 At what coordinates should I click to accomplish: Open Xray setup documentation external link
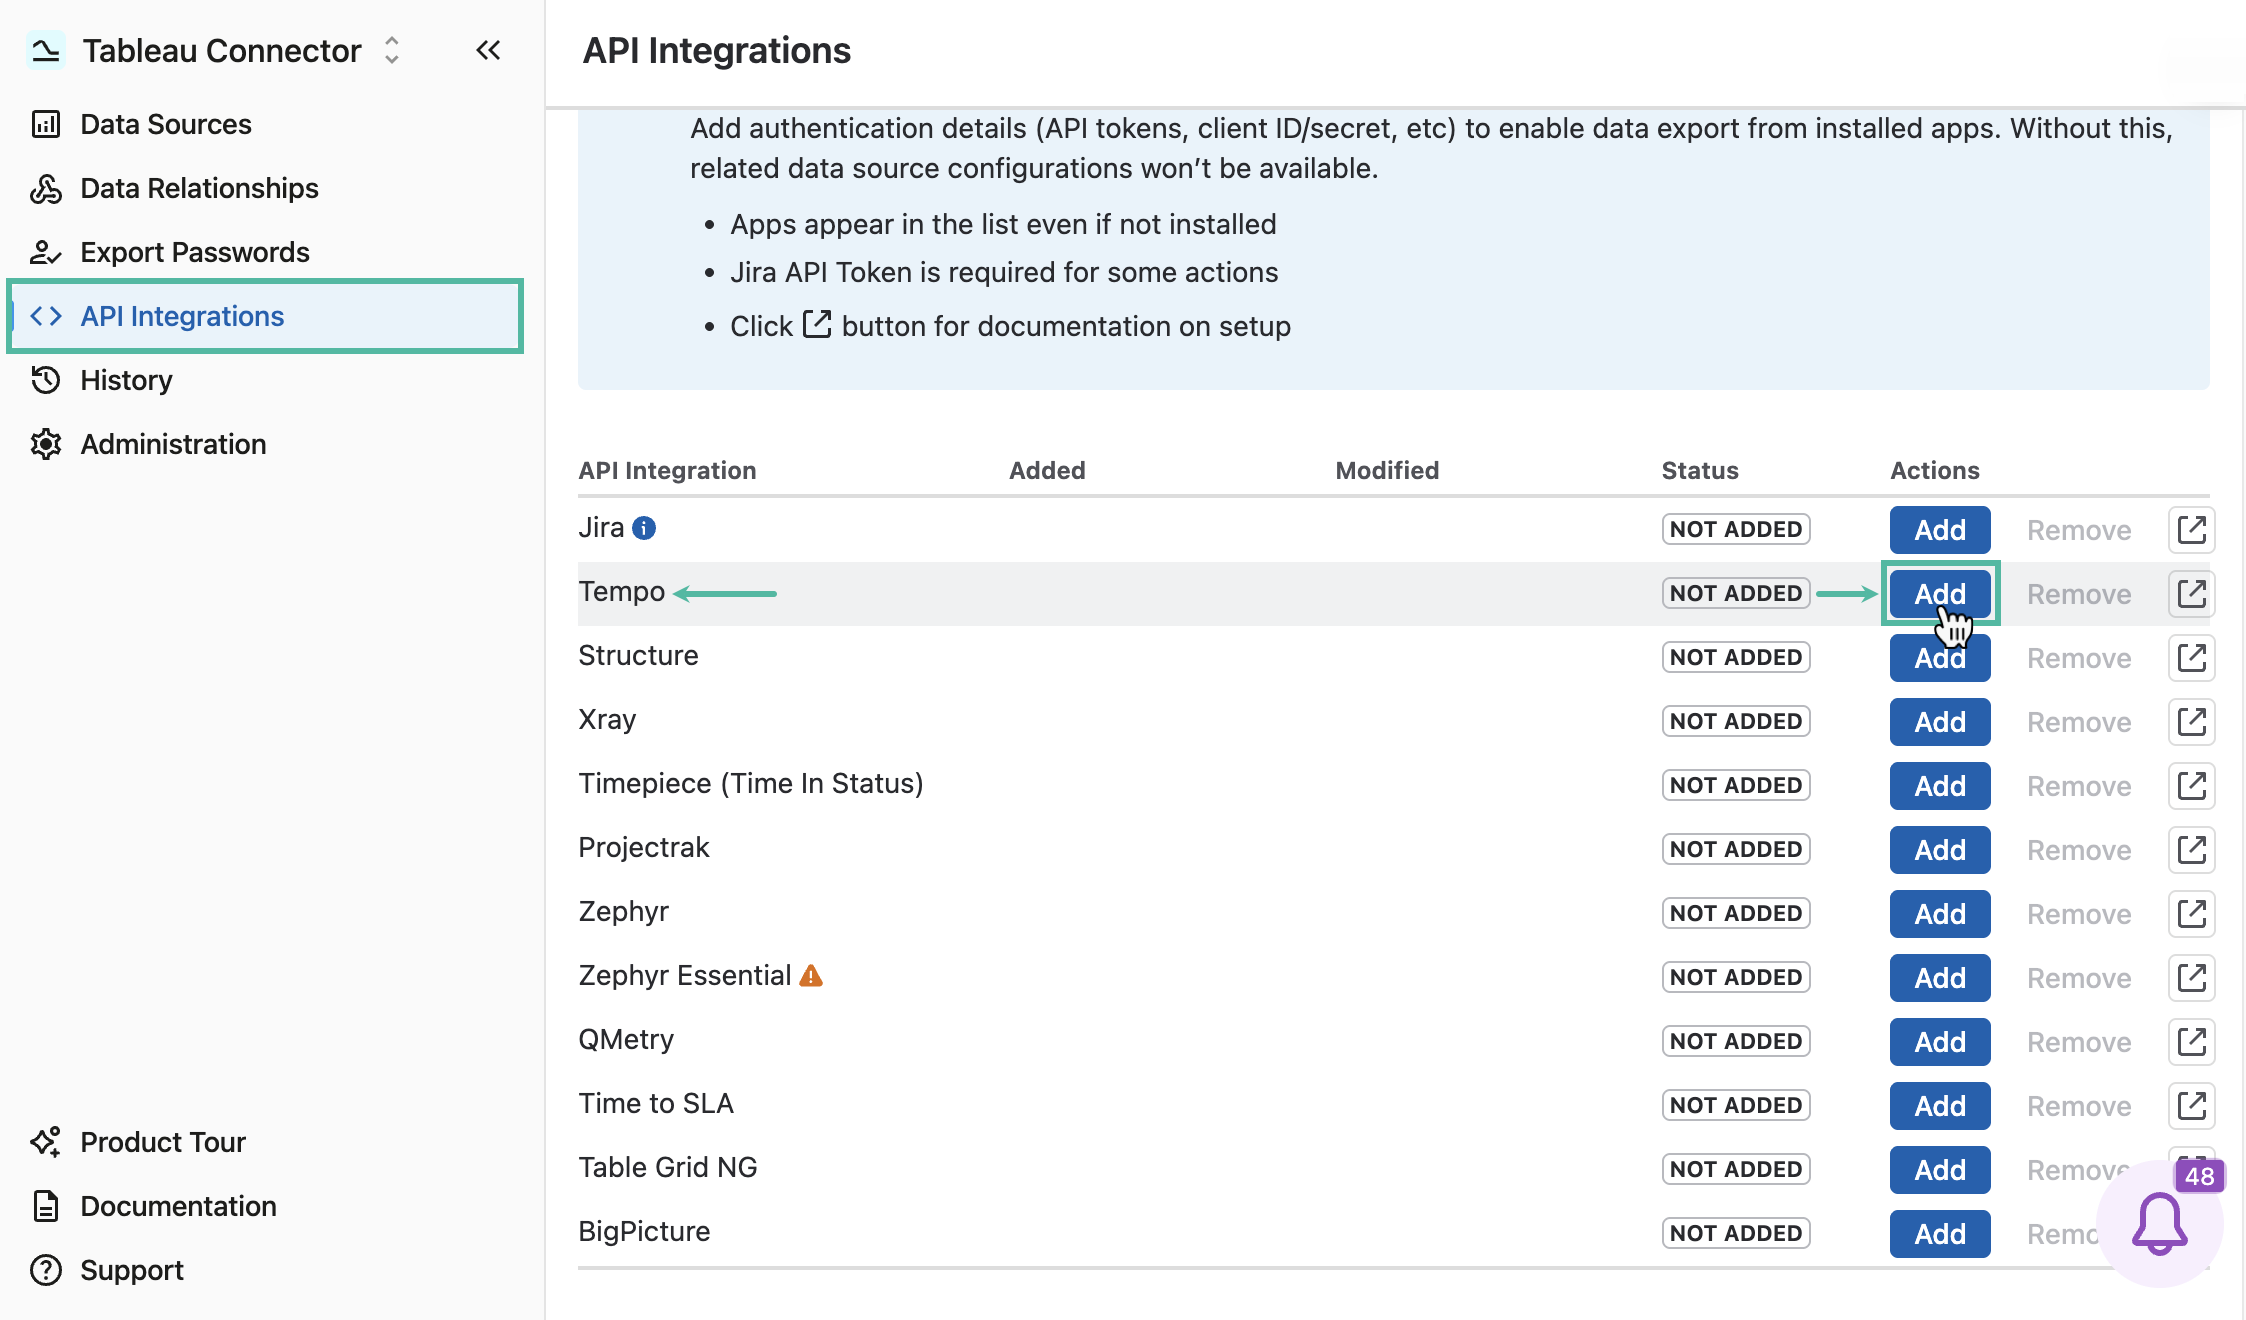click(2191, 722)
